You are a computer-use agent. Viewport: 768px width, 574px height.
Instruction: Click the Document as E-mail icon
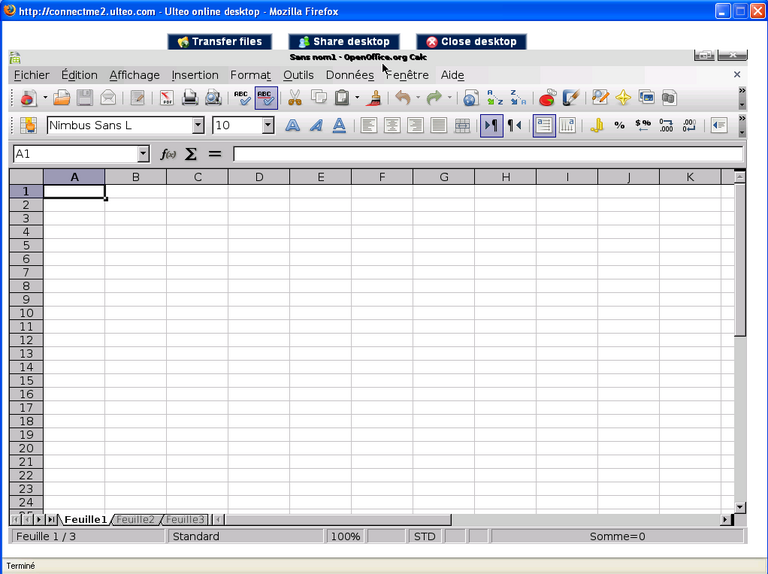pos(108,98)
